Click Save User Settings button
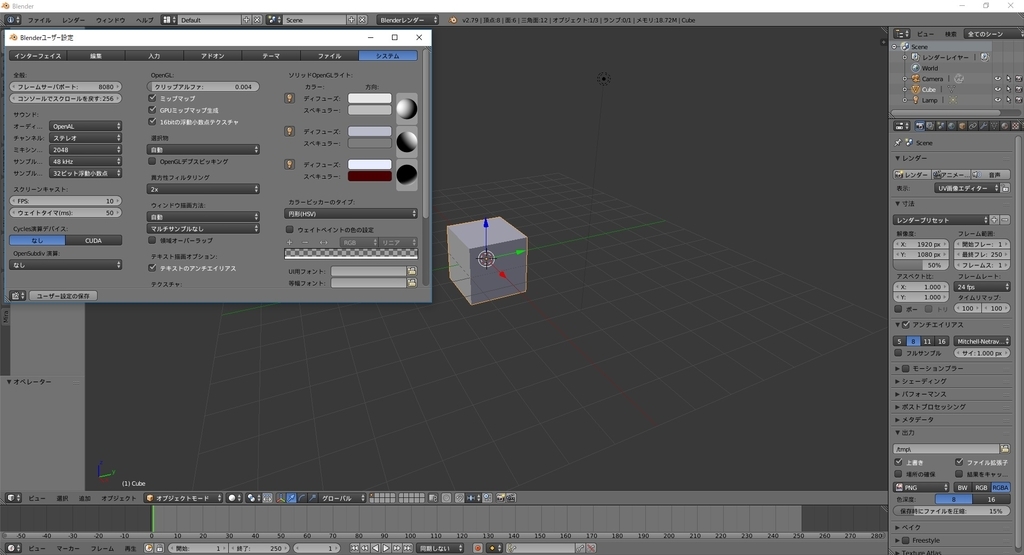 pyautogui.click(x=63, y=296)
